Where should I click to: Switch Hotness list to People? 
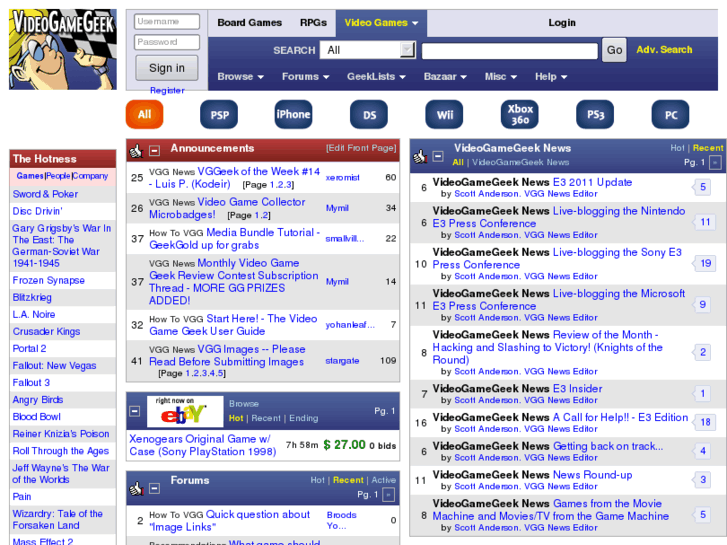58,176
